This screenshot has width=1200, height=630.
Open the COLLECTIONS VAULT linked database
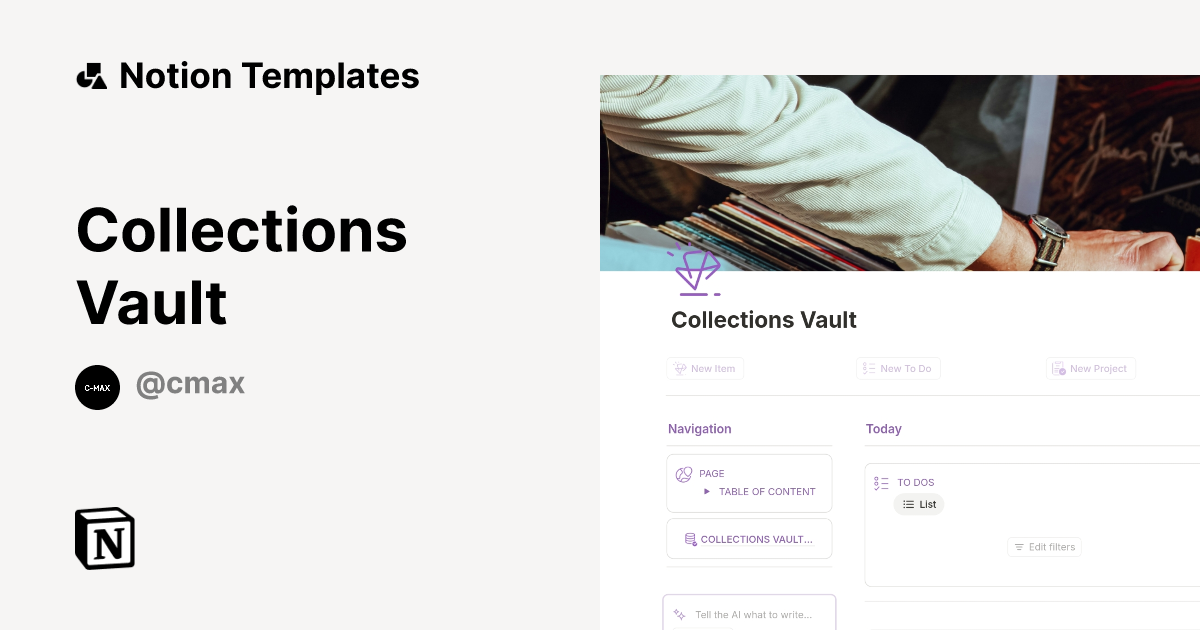(757, 538)
